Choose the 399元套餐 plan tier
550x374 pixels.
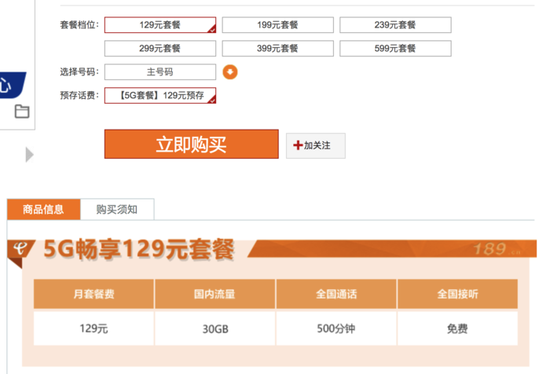(x=278, y=48)
